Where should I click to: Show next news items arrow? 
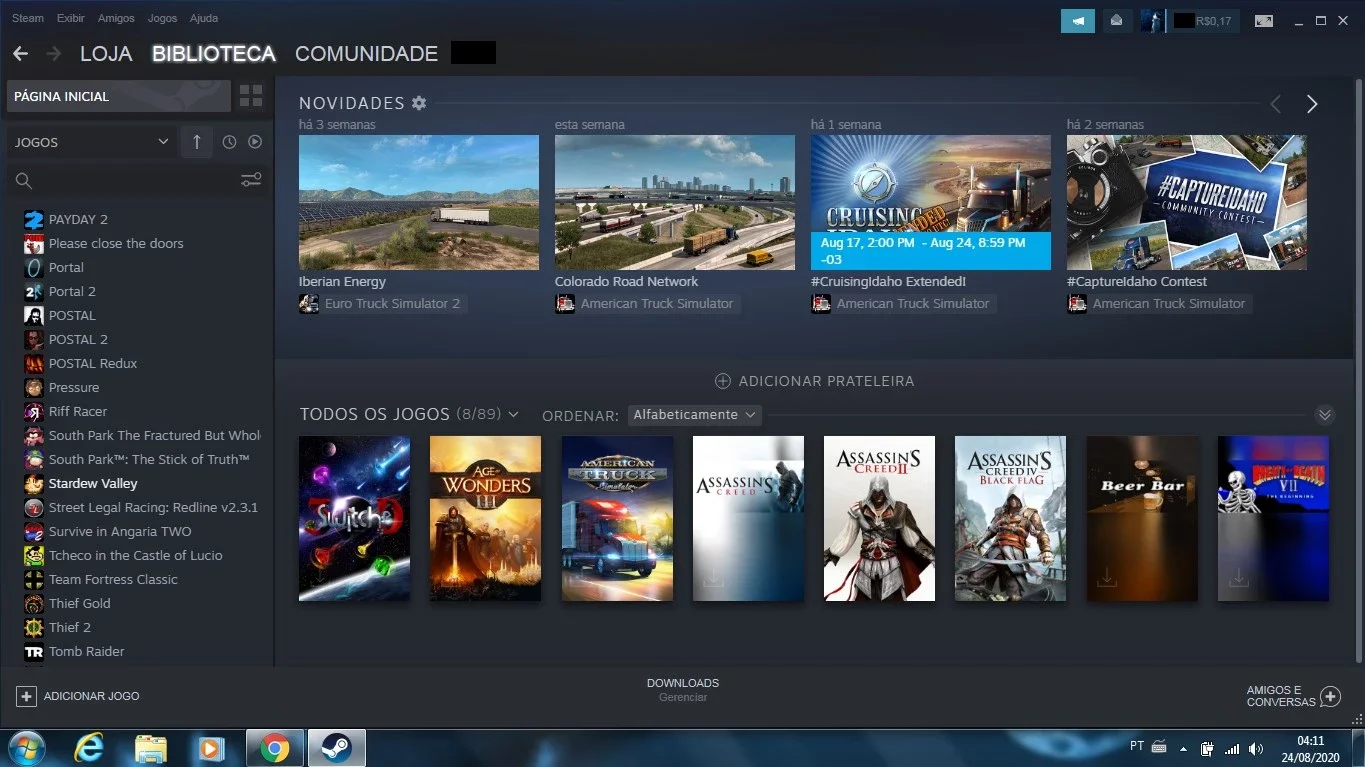[x=1312, y=104]
